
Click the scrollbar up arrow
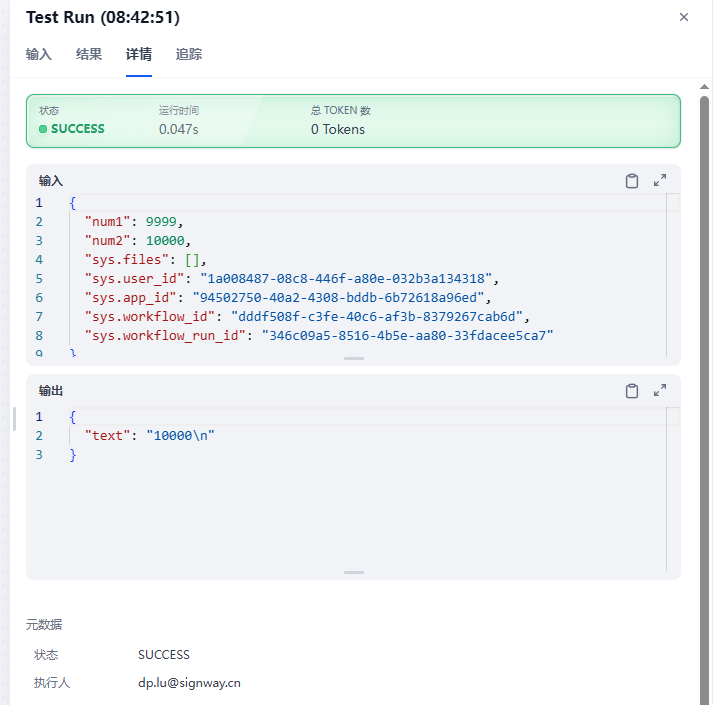[704, 86]
